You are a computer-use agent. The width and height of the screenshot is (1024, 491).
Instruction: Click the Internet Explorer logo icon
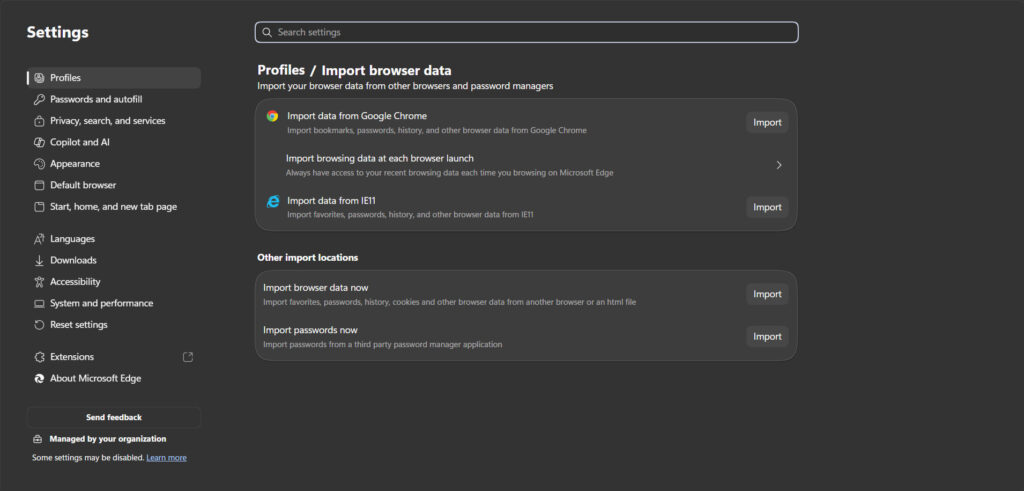(x=272, y=201)
